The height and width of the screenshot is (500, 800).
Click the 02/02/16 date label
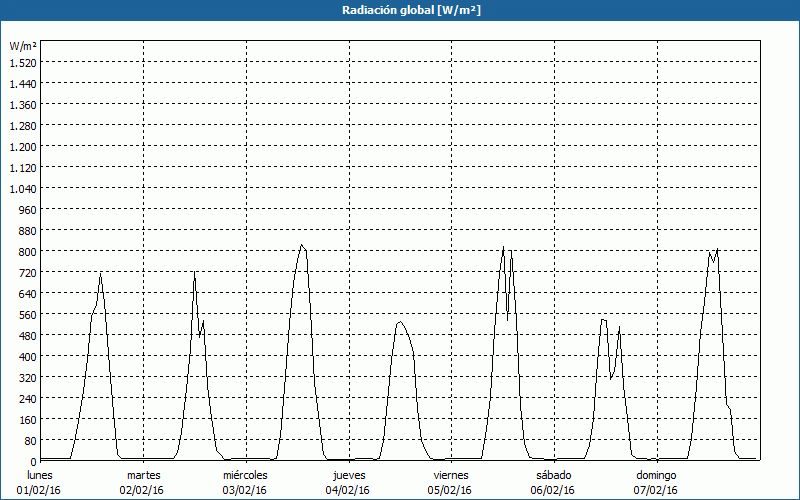pos(142,490)
